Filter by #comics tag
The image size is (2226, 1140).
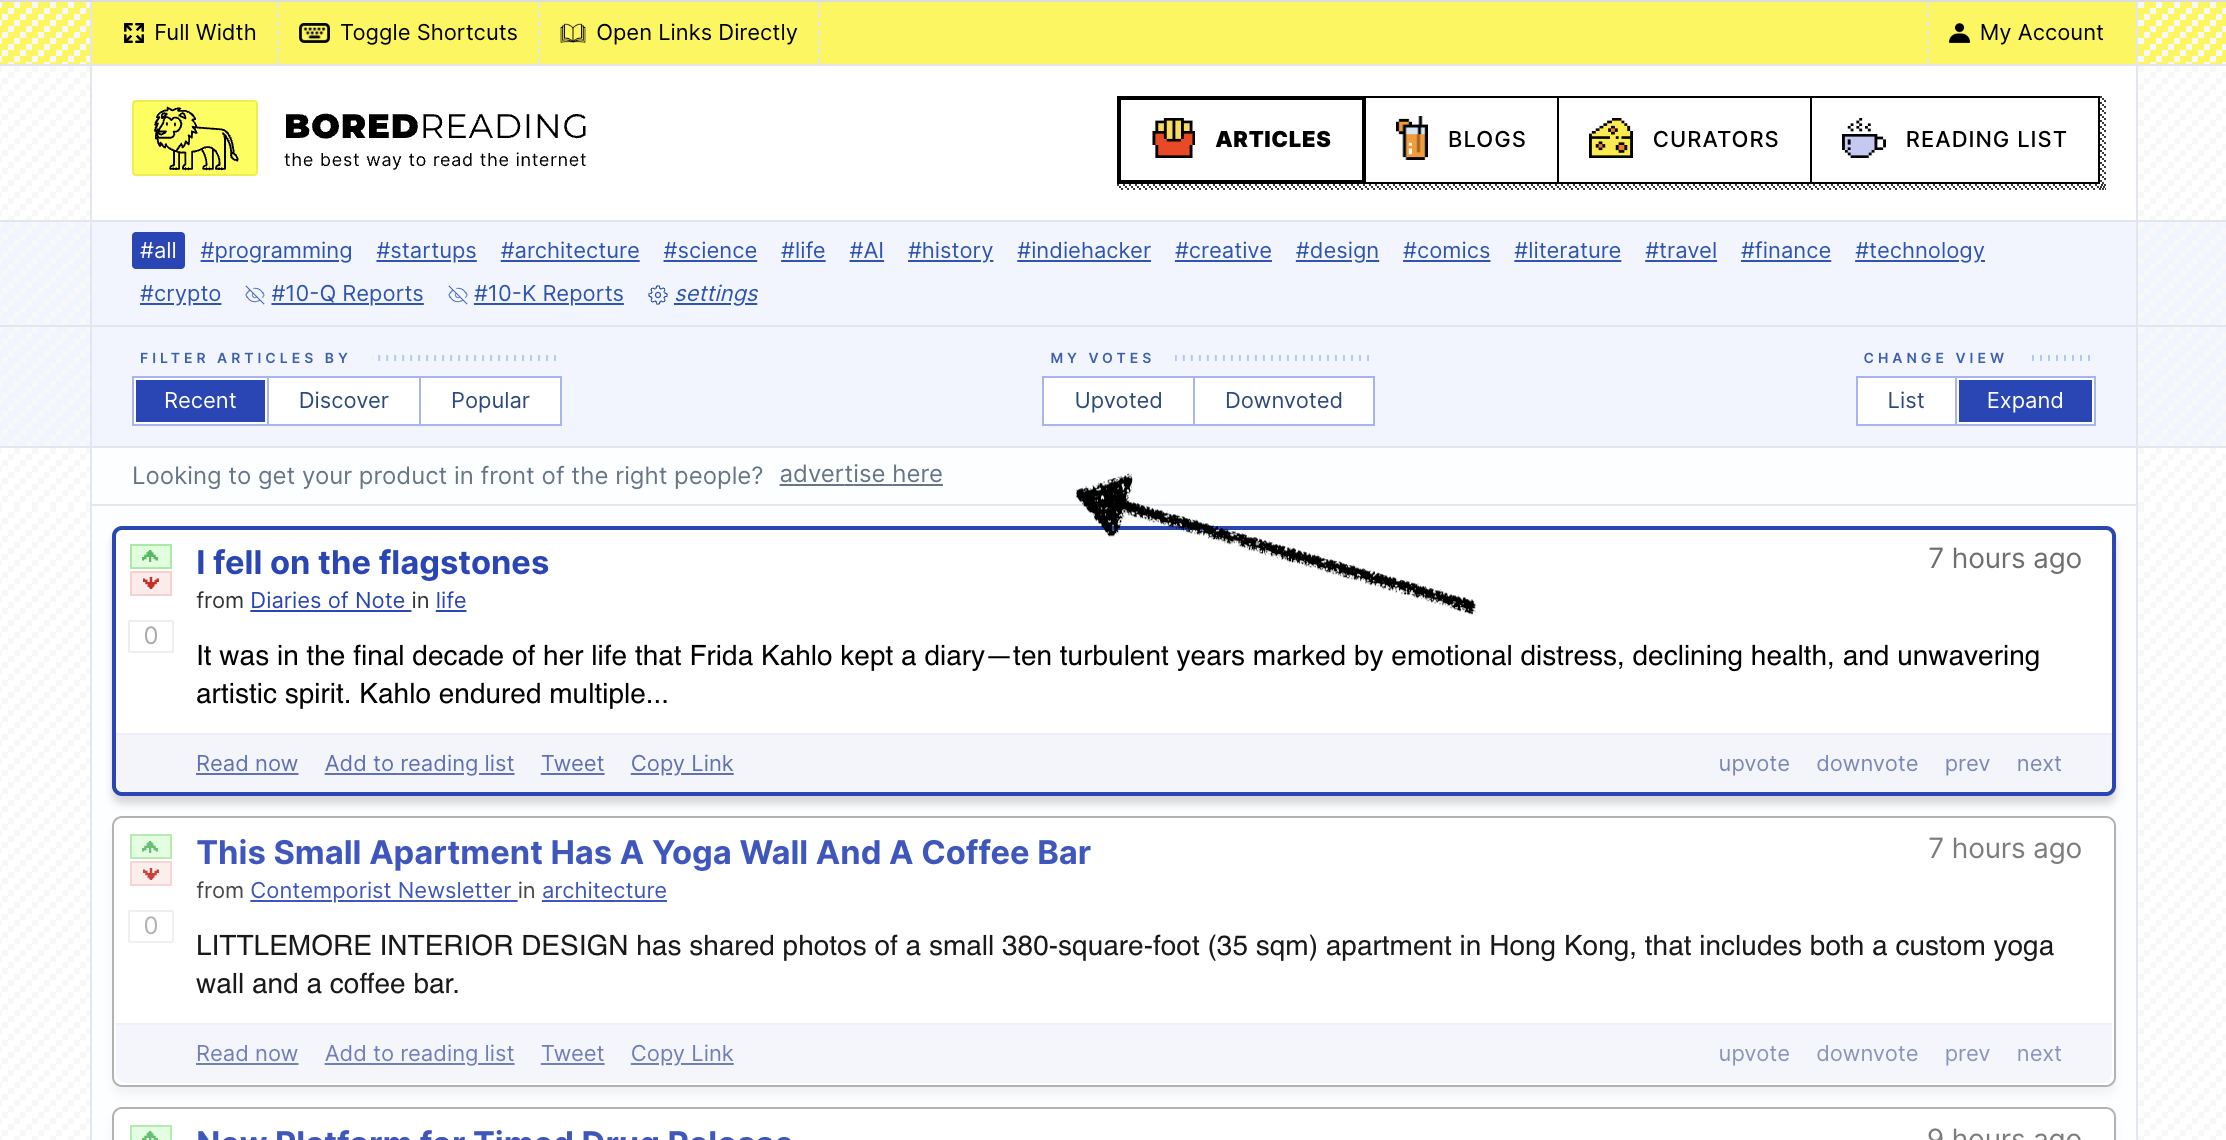[1446, 251]
